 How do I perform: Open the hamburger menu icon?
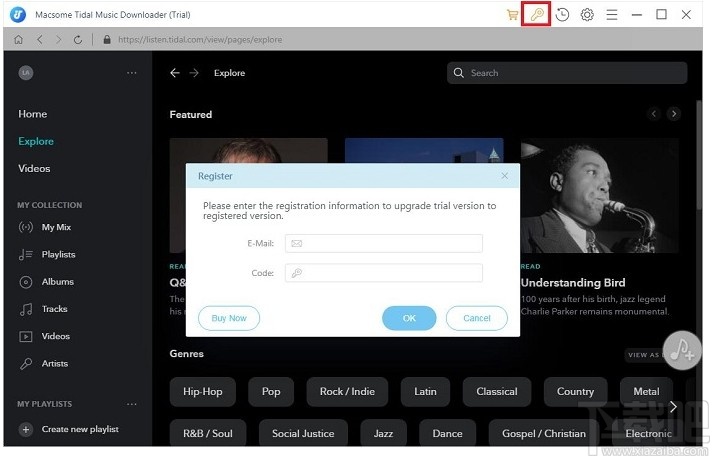612,15
